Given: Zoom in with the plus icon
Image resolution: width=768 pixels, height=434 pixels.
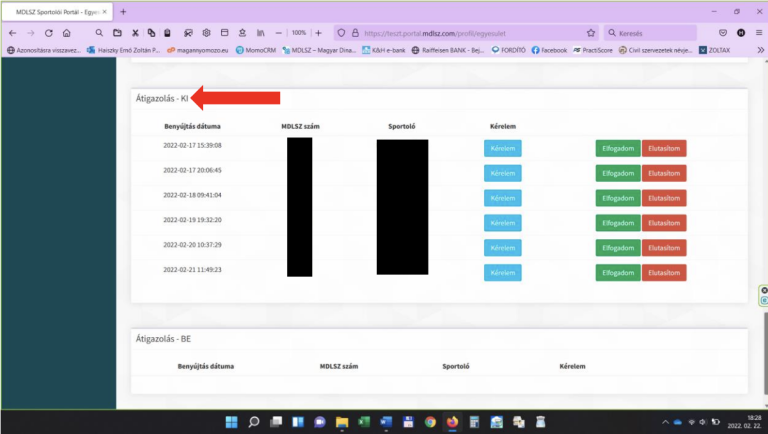Looking at the screenshot, I should click(318, 32).
